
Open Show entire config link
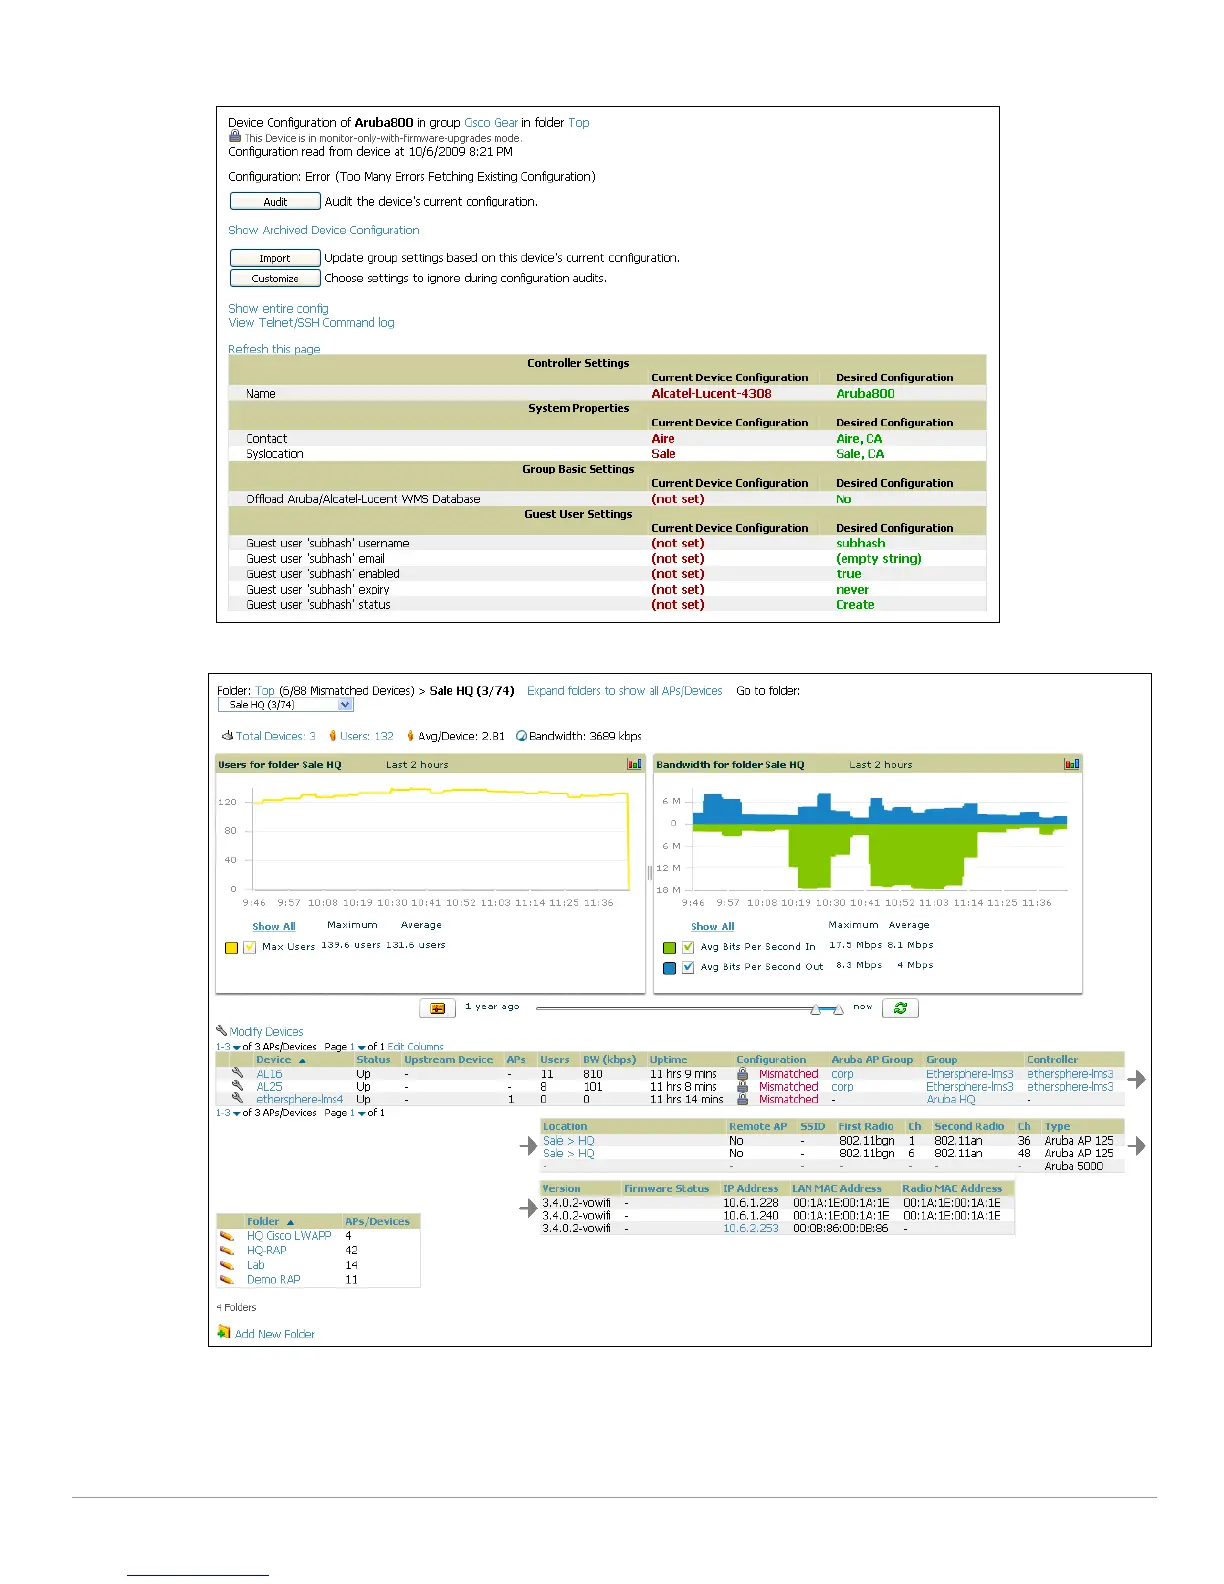278,308
